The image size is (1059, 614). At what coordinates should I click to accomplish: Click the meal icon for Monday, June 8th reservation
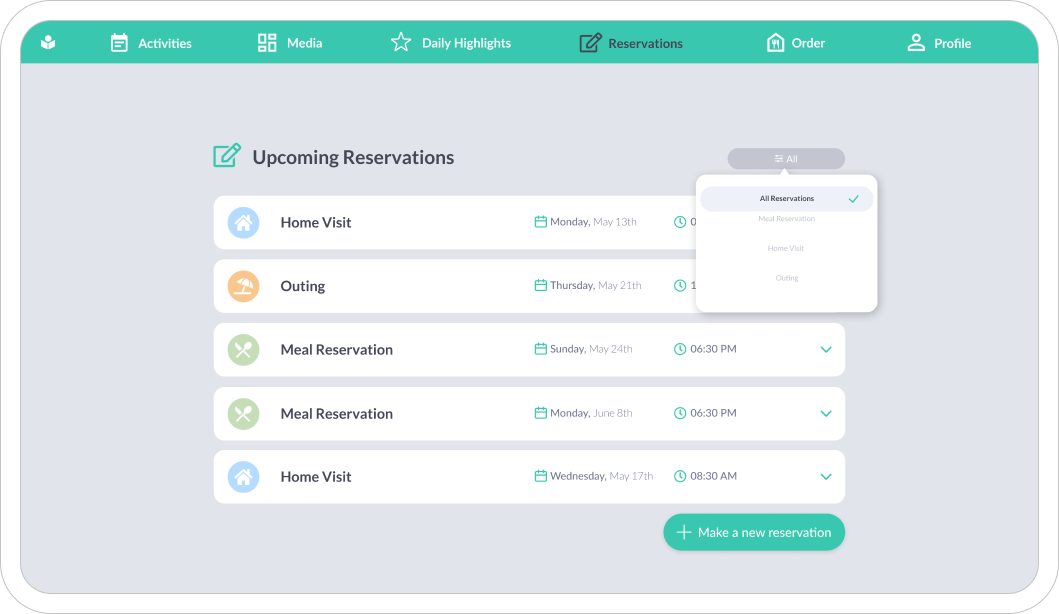click(243, 413)
